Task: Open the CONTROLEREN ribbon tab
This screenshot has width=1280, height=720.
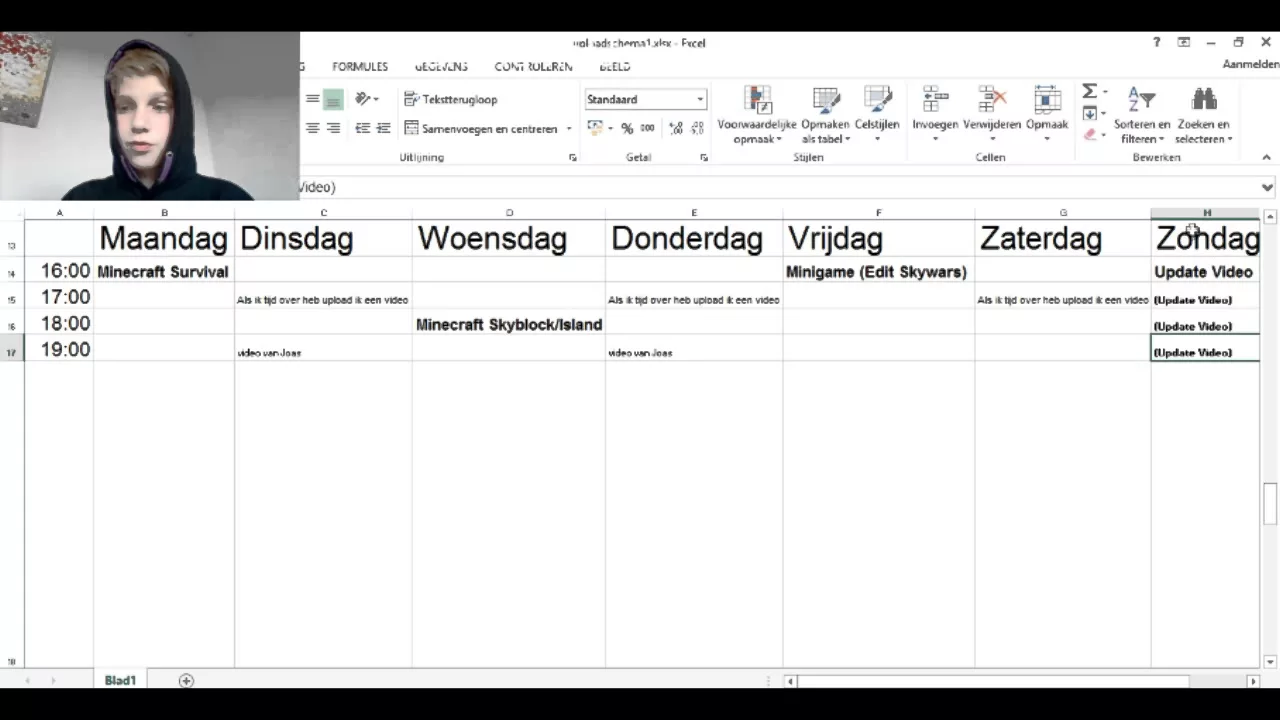Action: [533, 66]
